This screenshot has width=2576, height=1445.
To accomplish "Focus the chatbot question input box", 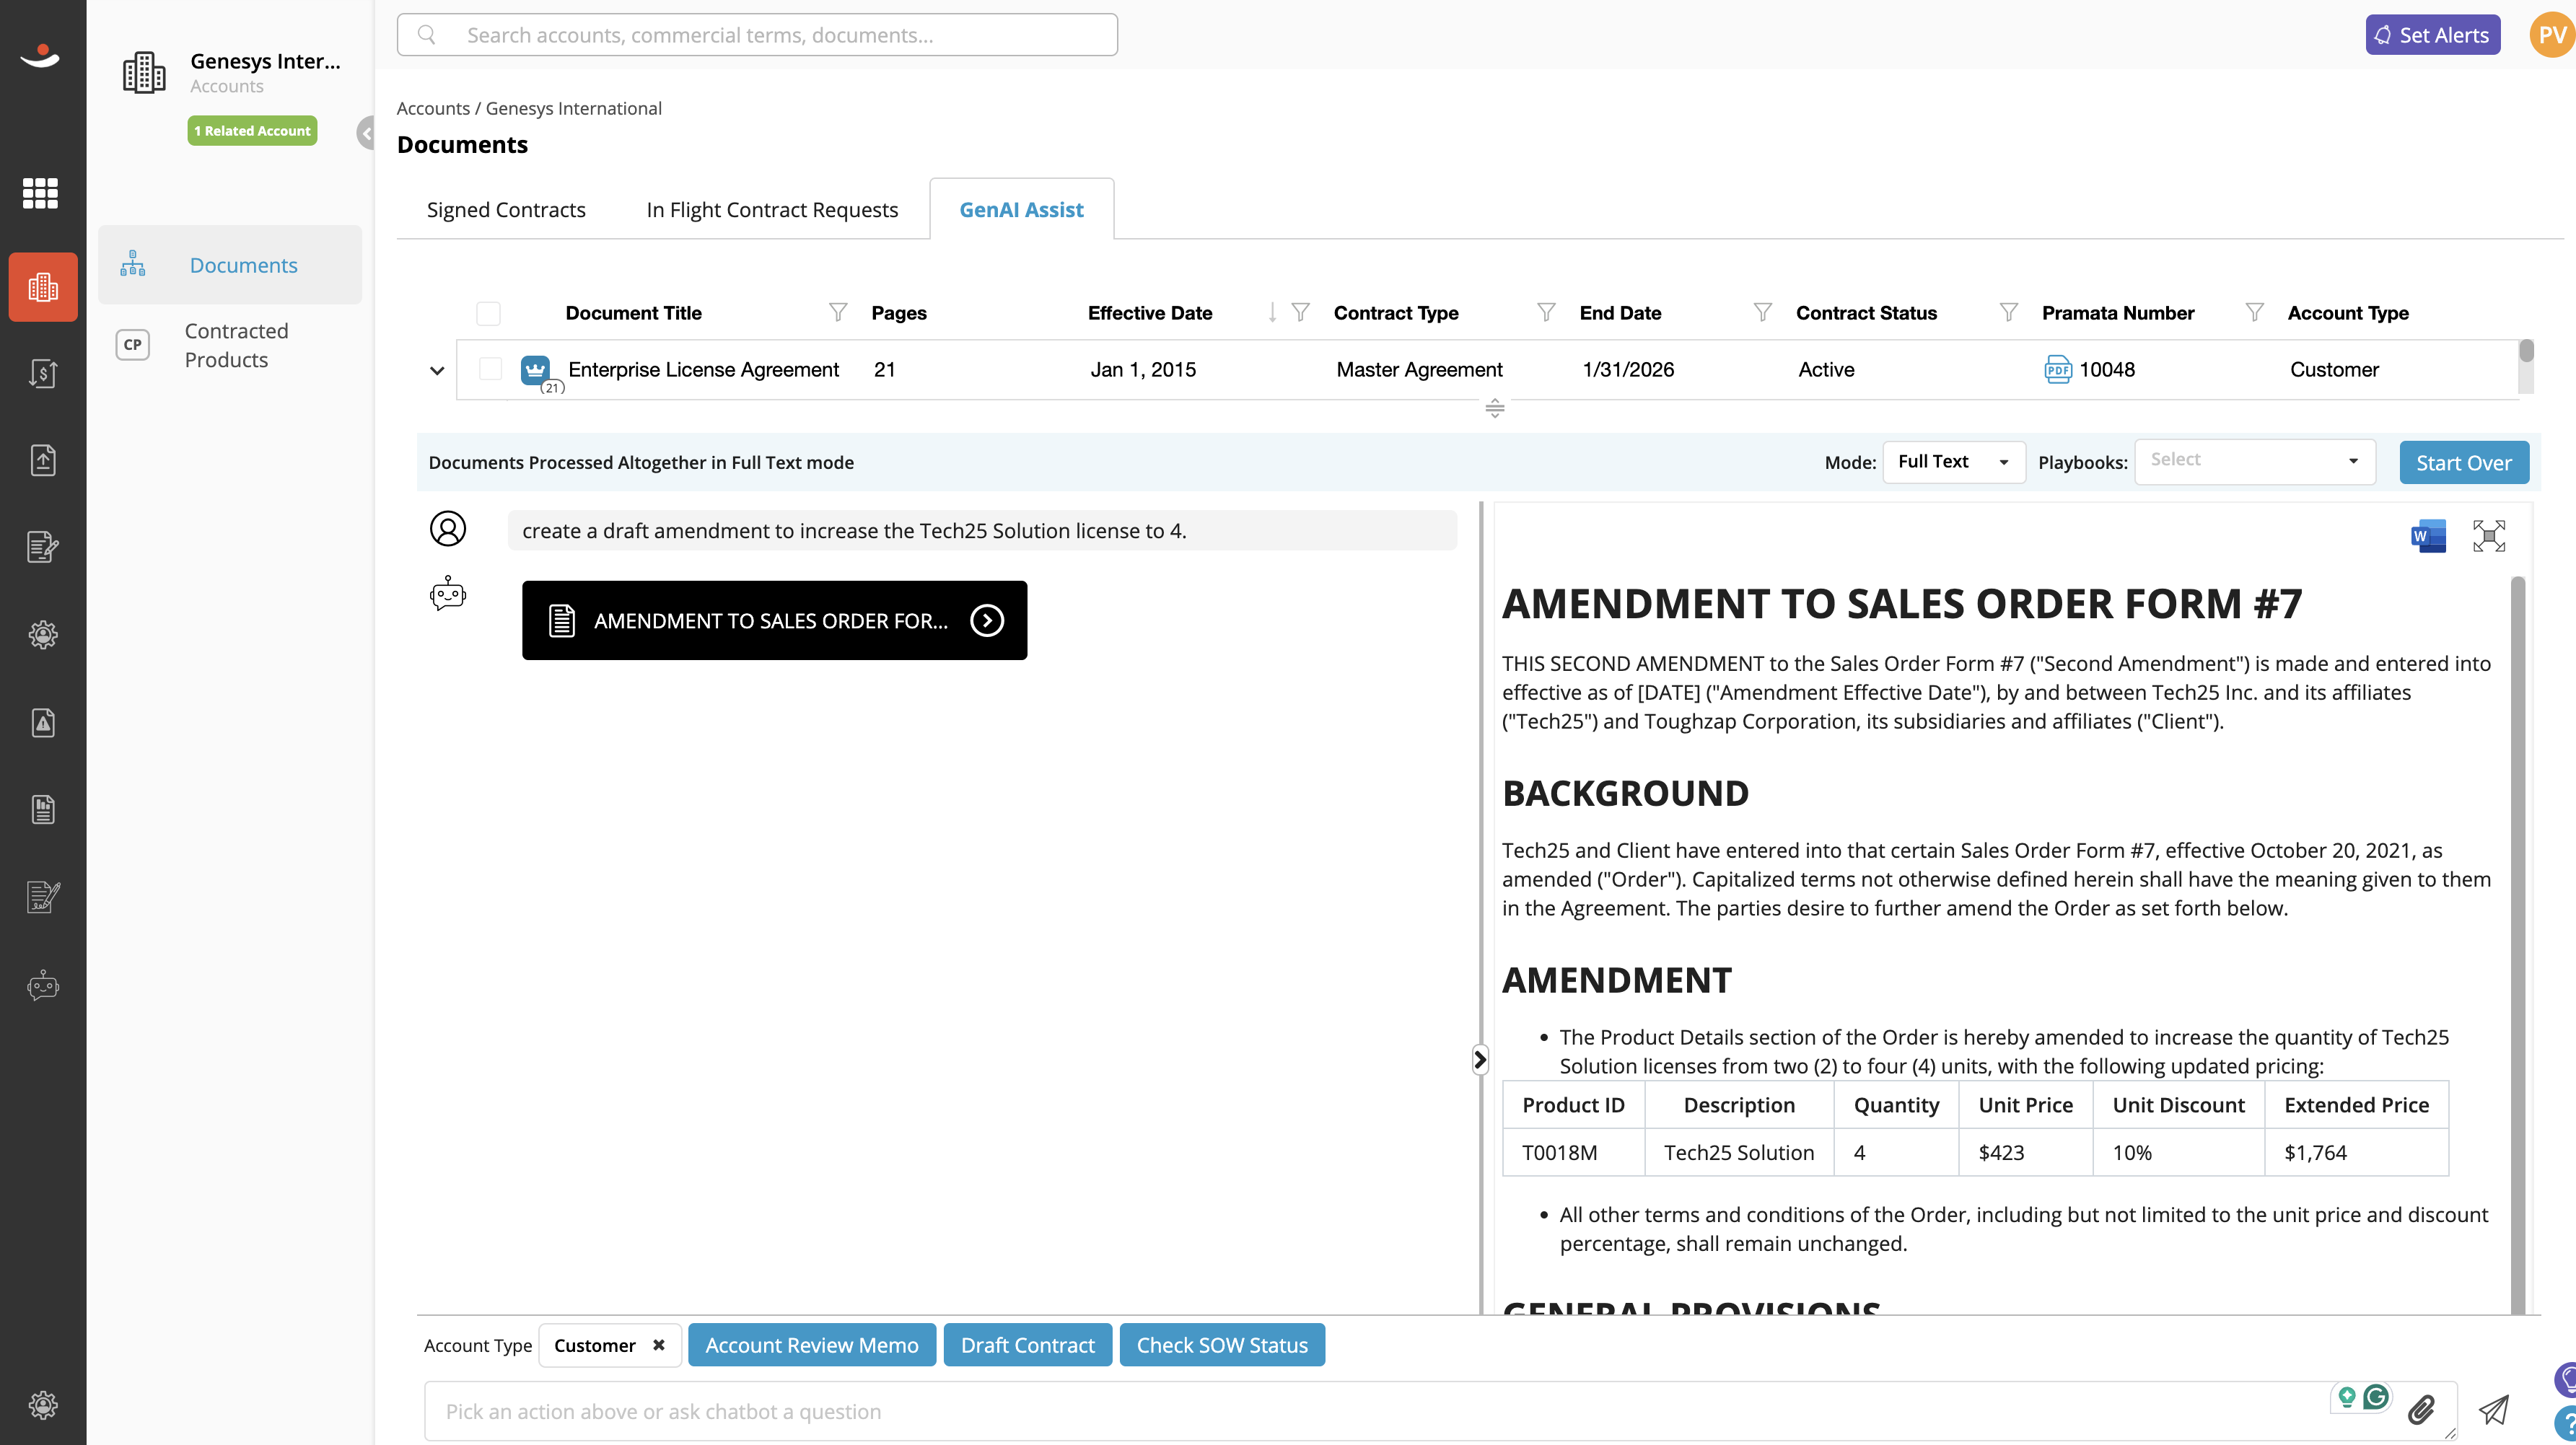I will click(x=1440, y=1411).
